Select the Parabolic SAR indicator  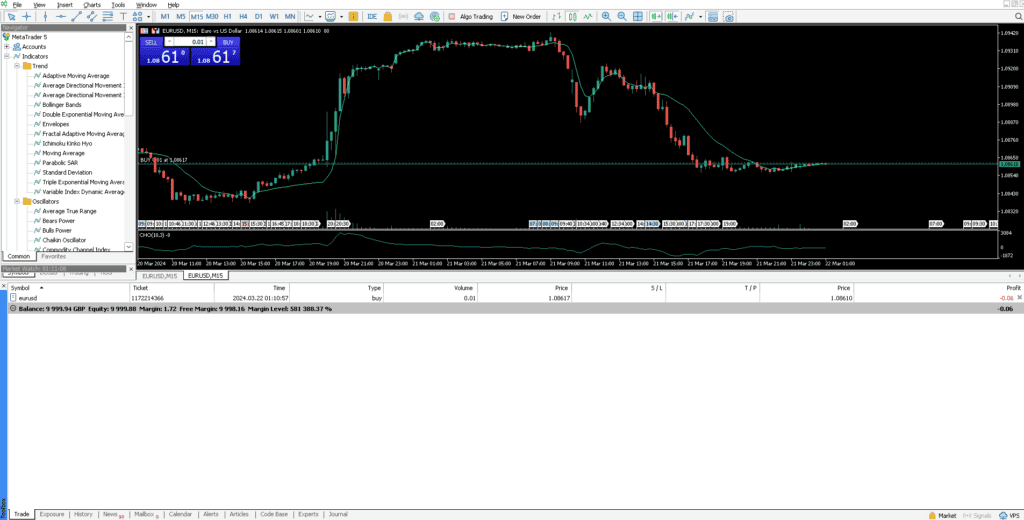point(60,163)
